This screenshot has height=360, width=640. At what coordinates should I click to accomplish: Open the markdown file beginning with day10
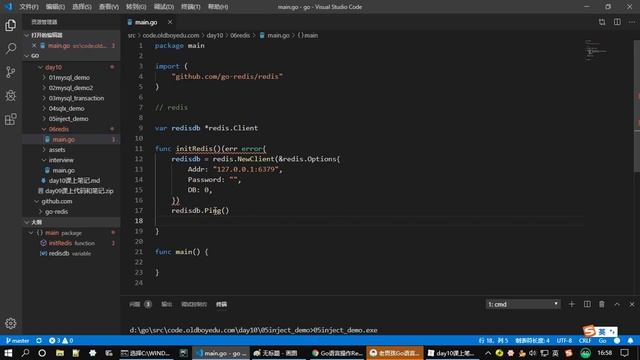(71, 180)
